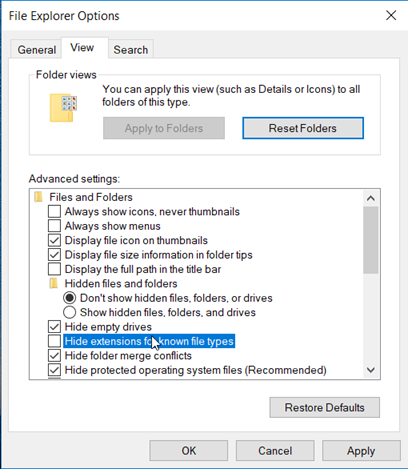408x469 pixels.
Task: Open the Search tab
Action: 131,50
